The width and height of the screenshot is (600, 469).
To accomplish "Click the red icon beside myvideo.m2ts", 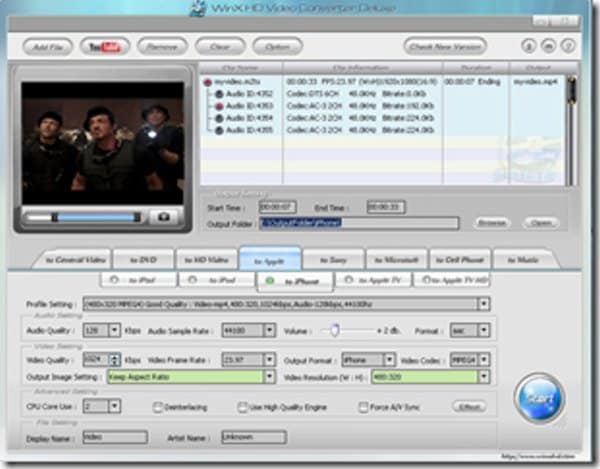I will [208, 82].
